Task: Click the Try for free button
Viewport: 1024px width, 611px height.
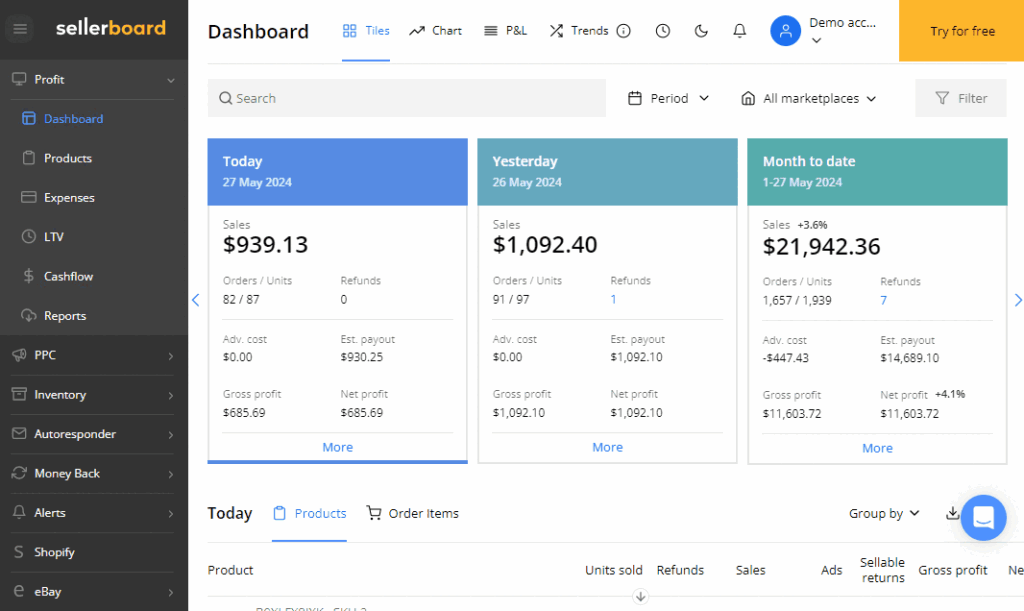Action: tap(961, 31)
